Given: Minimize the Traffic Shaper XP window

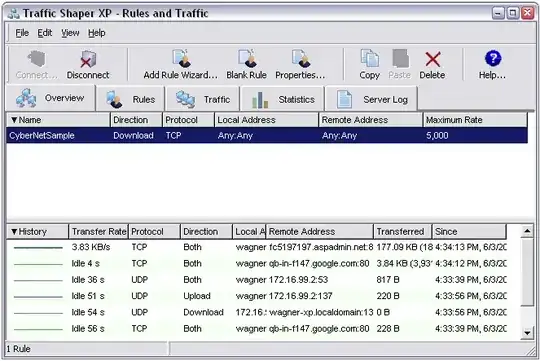Looking at the screenshot, I should coord(498,13).
